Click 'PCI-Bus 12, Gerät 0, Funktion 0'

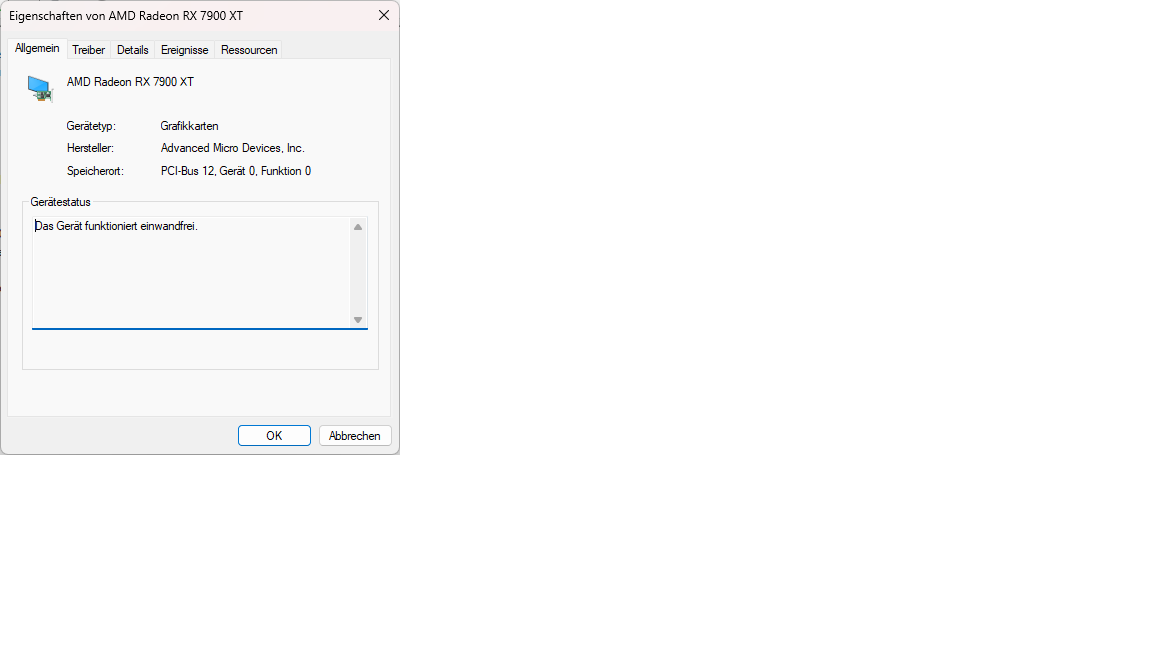pos(236,171)
